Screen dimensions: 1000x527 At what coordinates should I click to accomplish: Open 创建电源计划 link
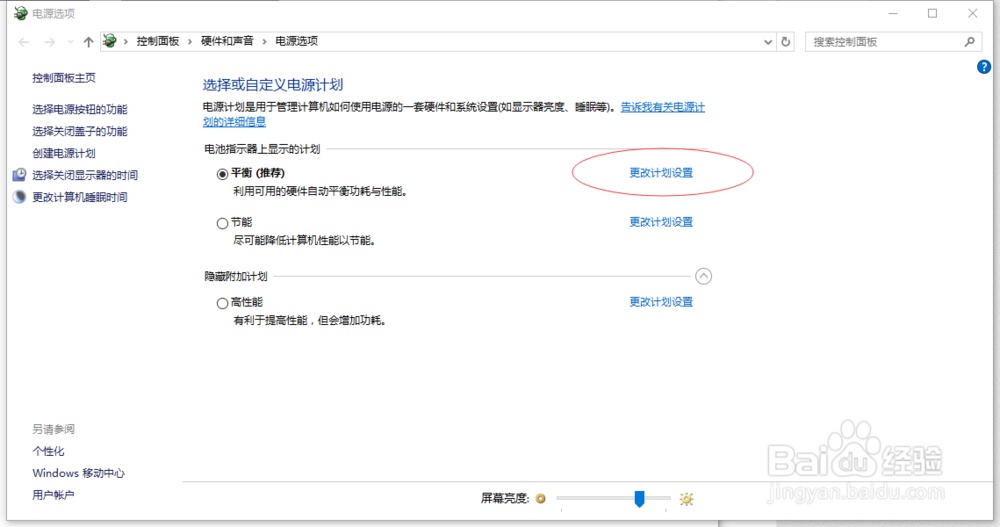pos(64,153)
